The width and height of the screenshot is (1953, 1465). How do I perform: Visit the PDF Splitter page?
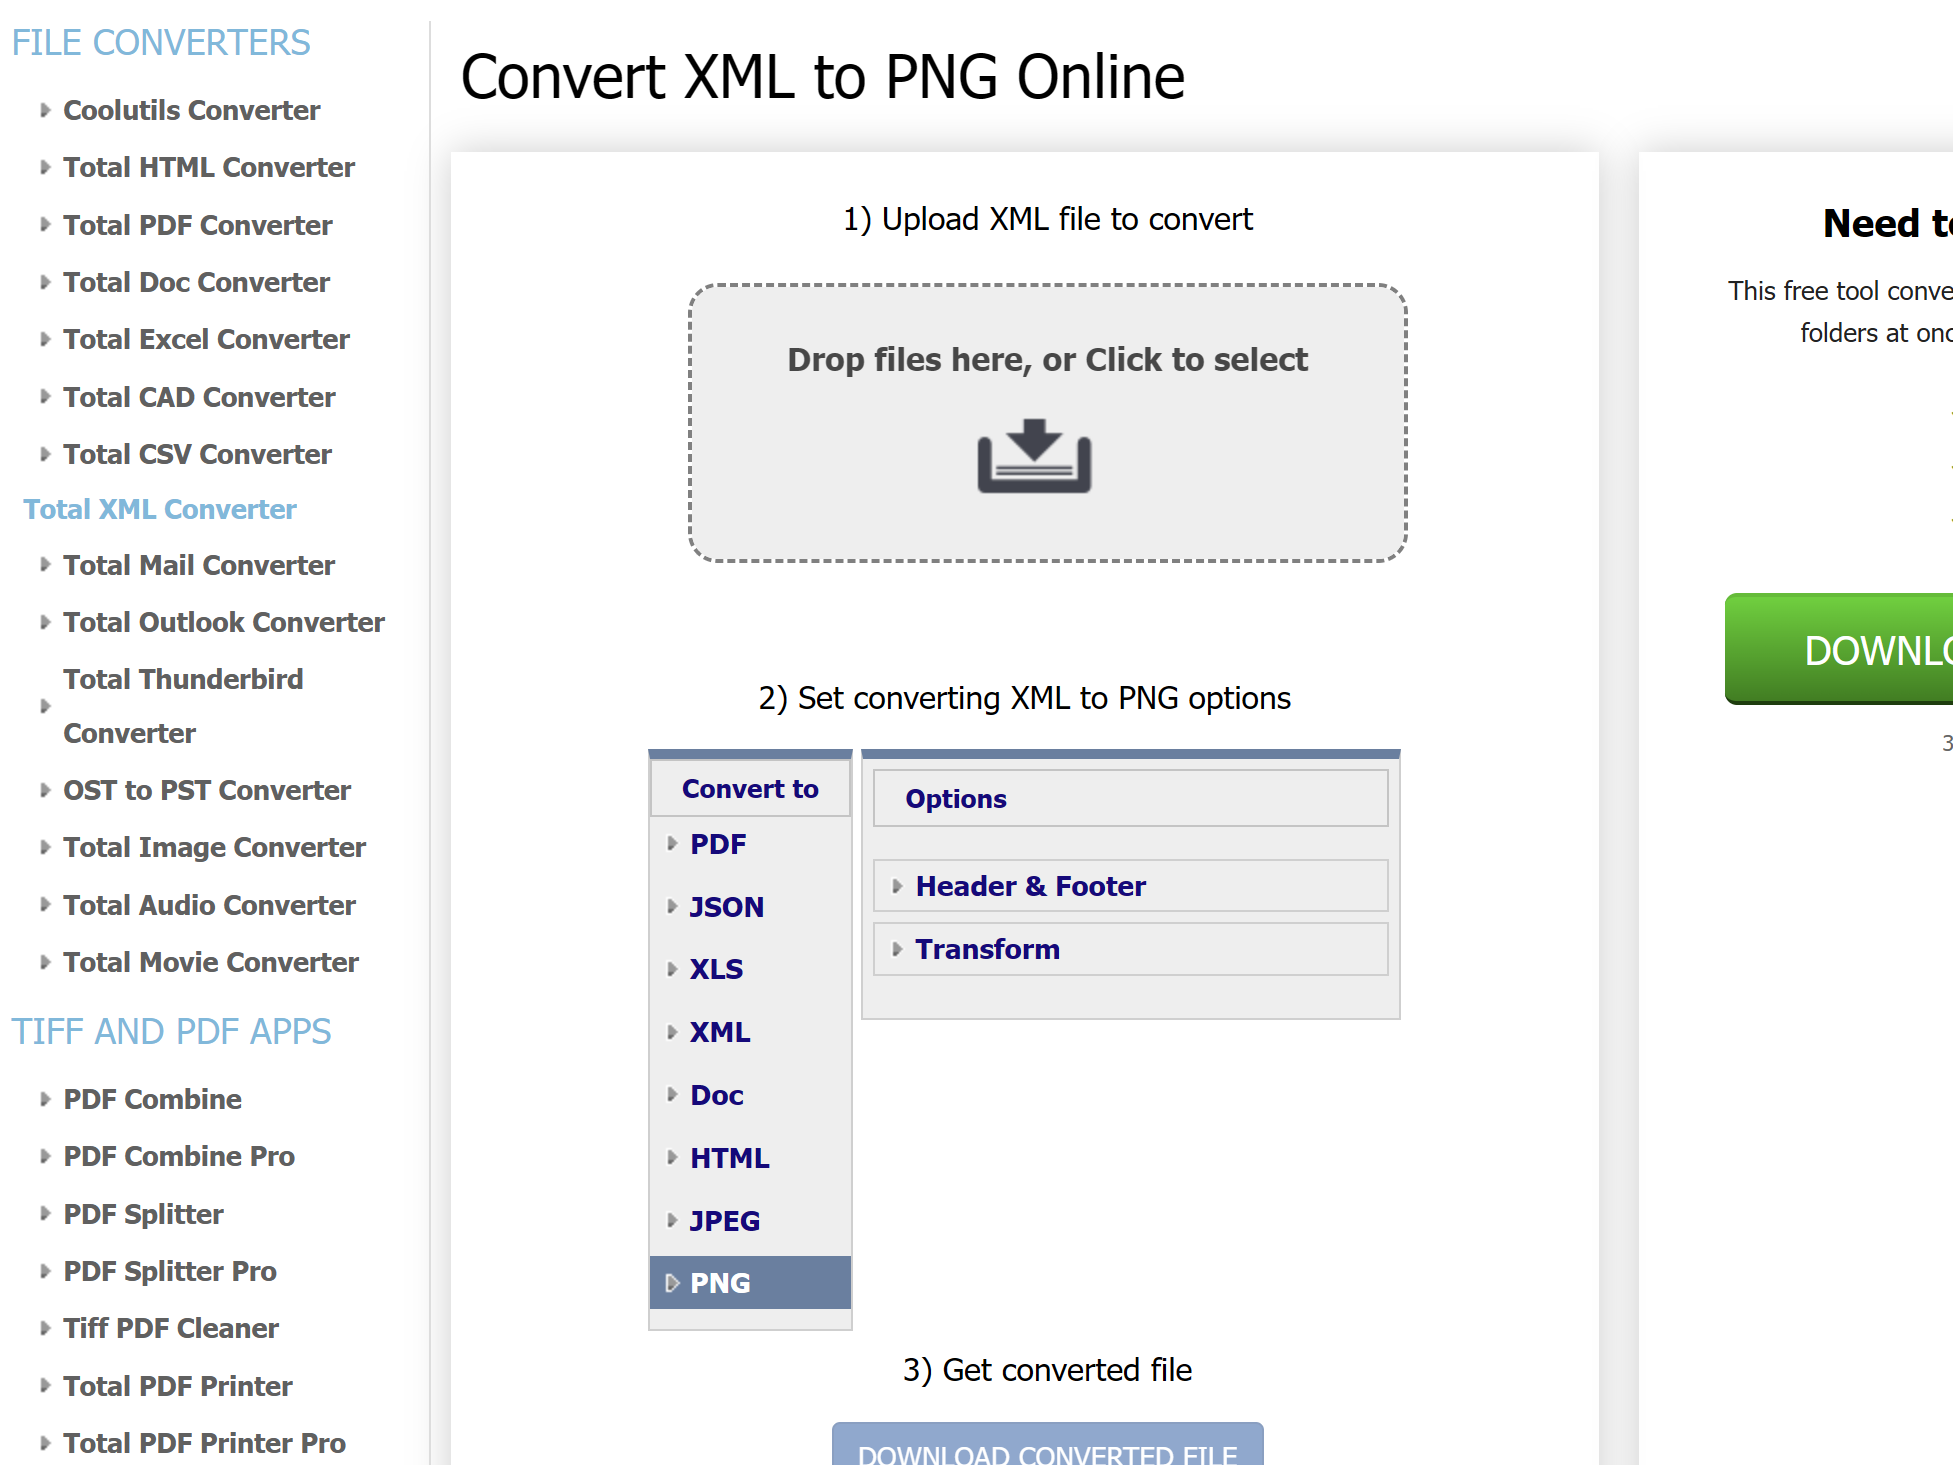(144, 1214)
